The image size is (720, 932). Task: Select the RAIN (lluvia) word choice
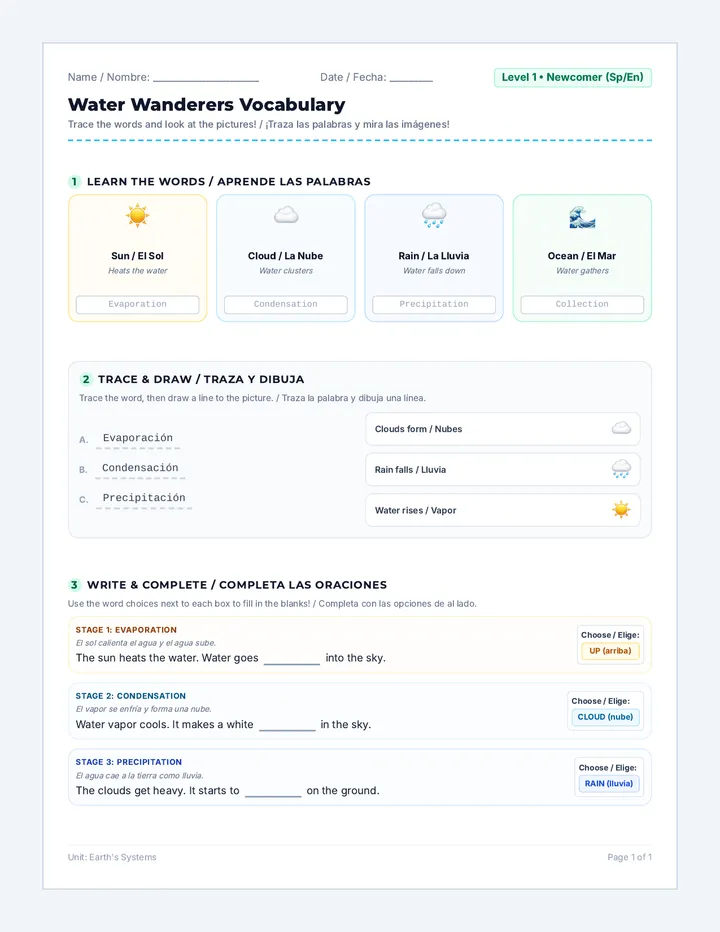(x=609, y=783)
